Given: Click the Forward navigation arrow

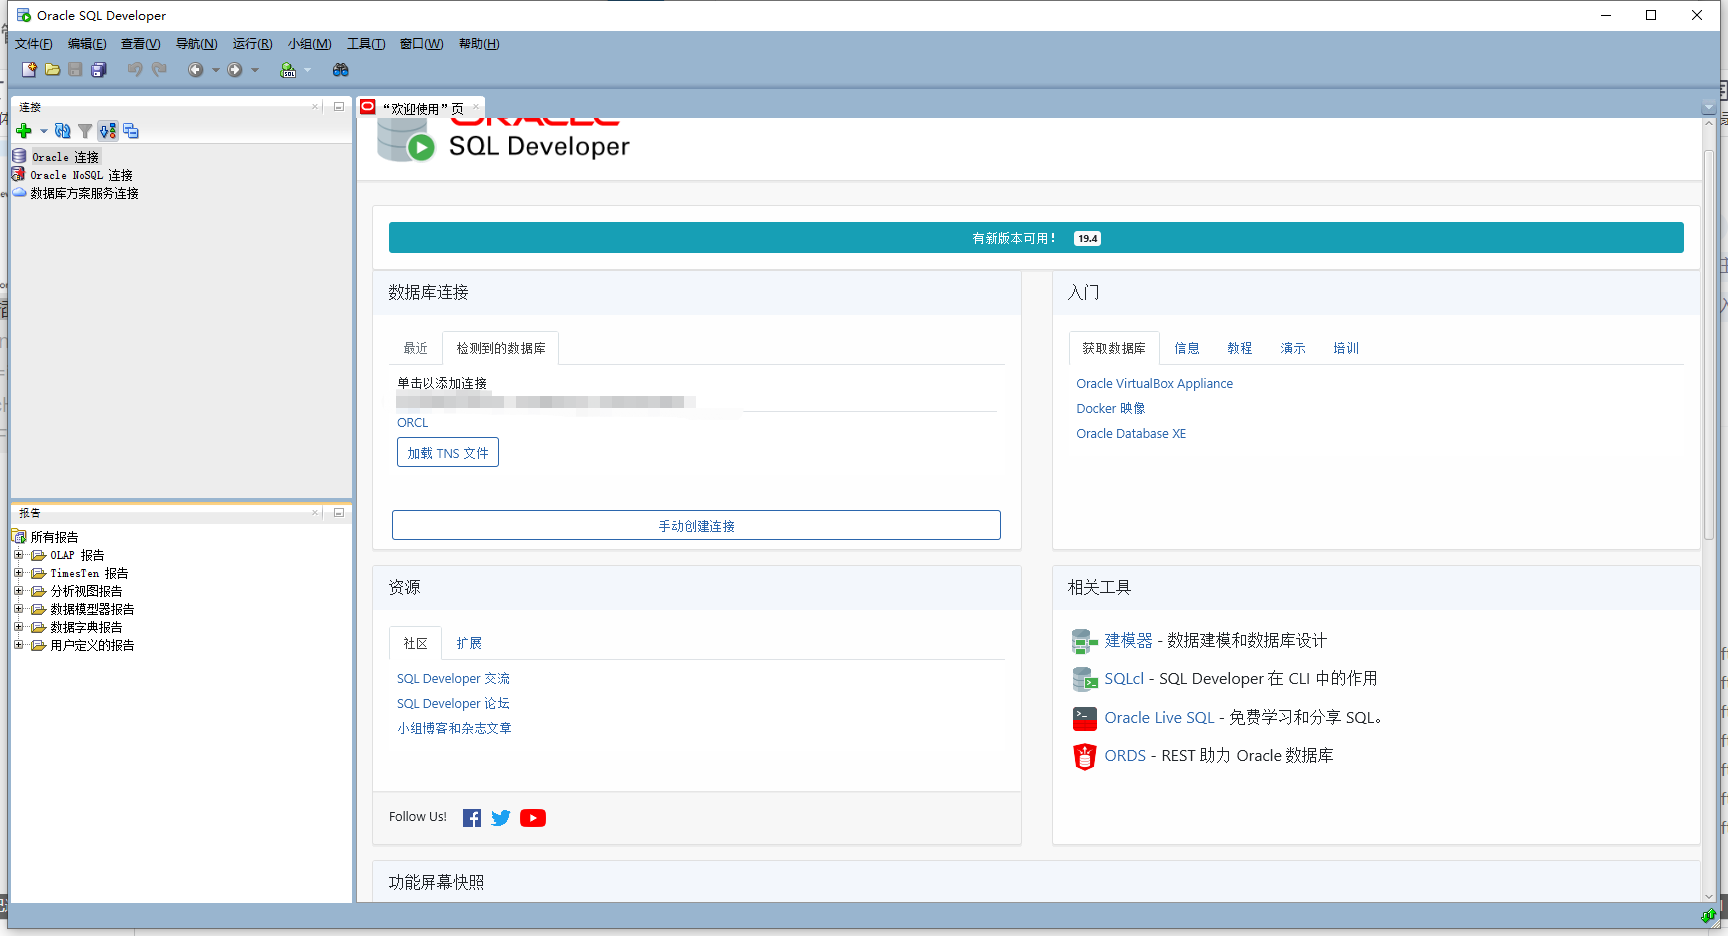Looking at the screenshot, I should point(235,70).
